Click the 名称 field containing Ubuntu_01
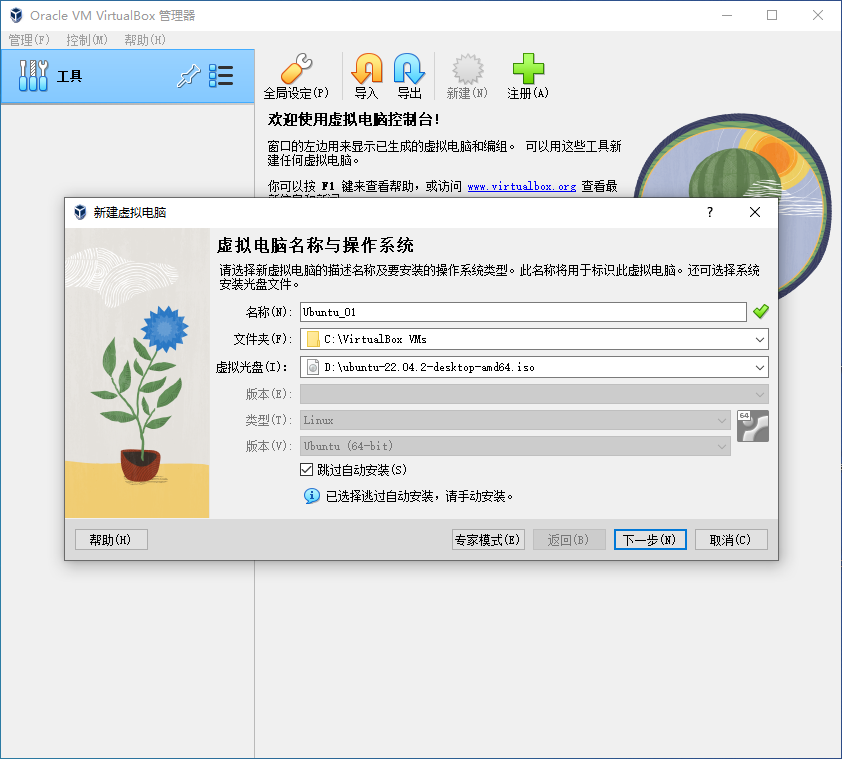The image size is (842, 759). [x=523, y=312]
